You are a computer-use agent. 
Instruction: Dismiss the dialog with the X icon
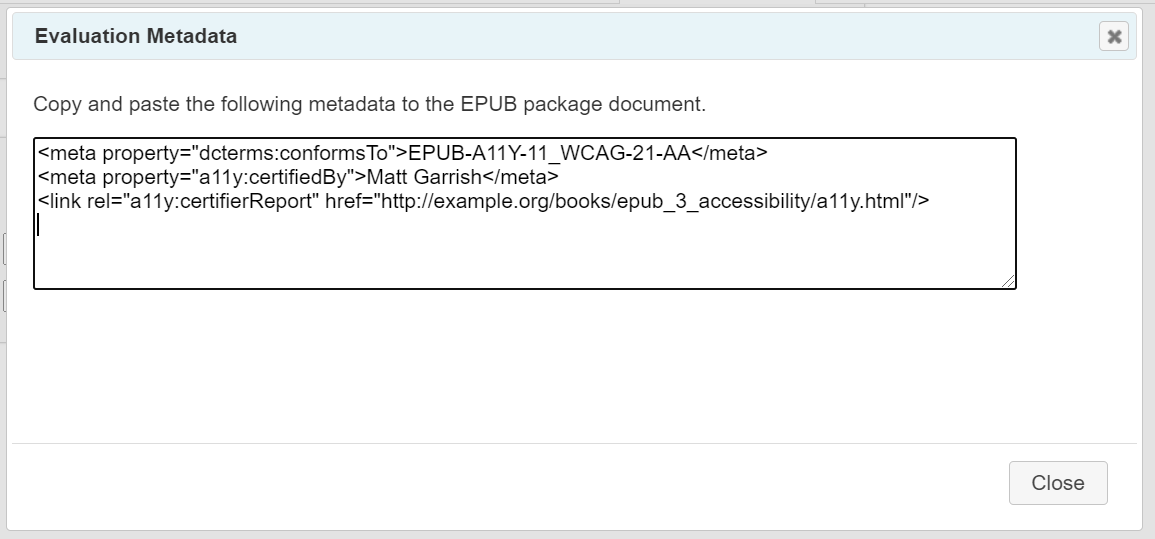tap(1114, 36)
